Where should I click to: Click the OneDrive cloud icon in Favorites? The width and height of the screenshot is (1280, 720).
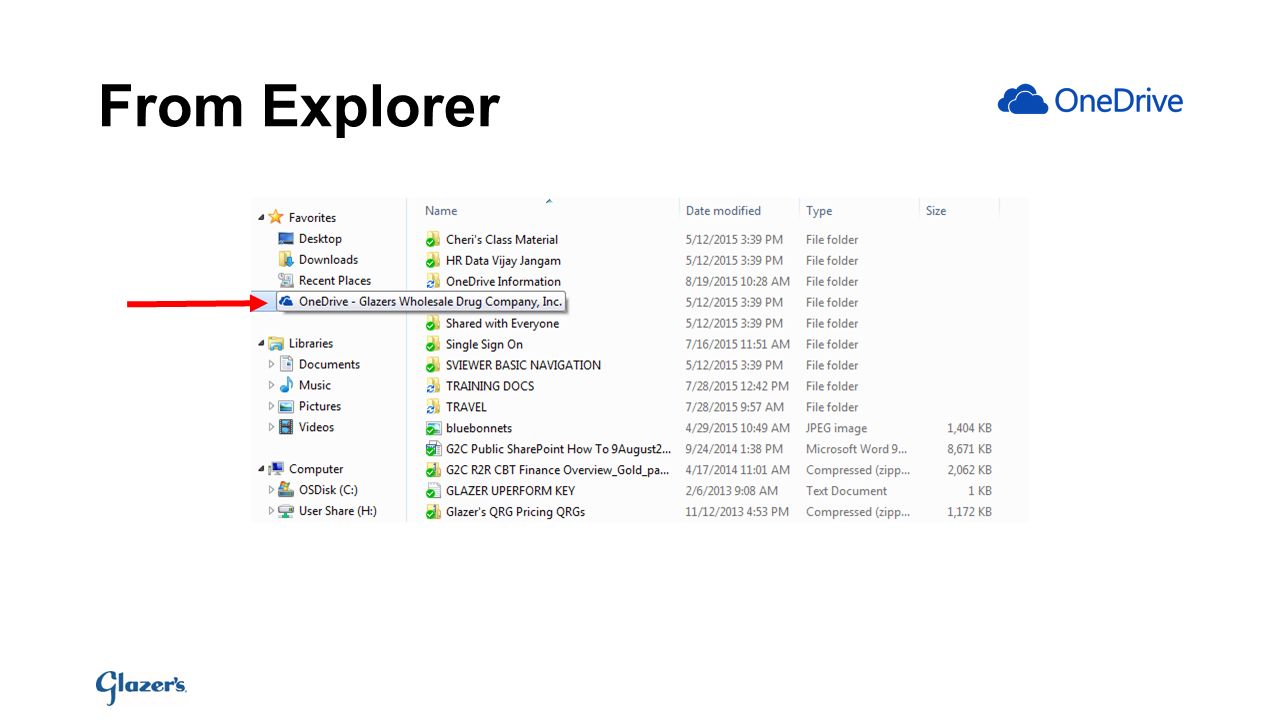[286, 301]
